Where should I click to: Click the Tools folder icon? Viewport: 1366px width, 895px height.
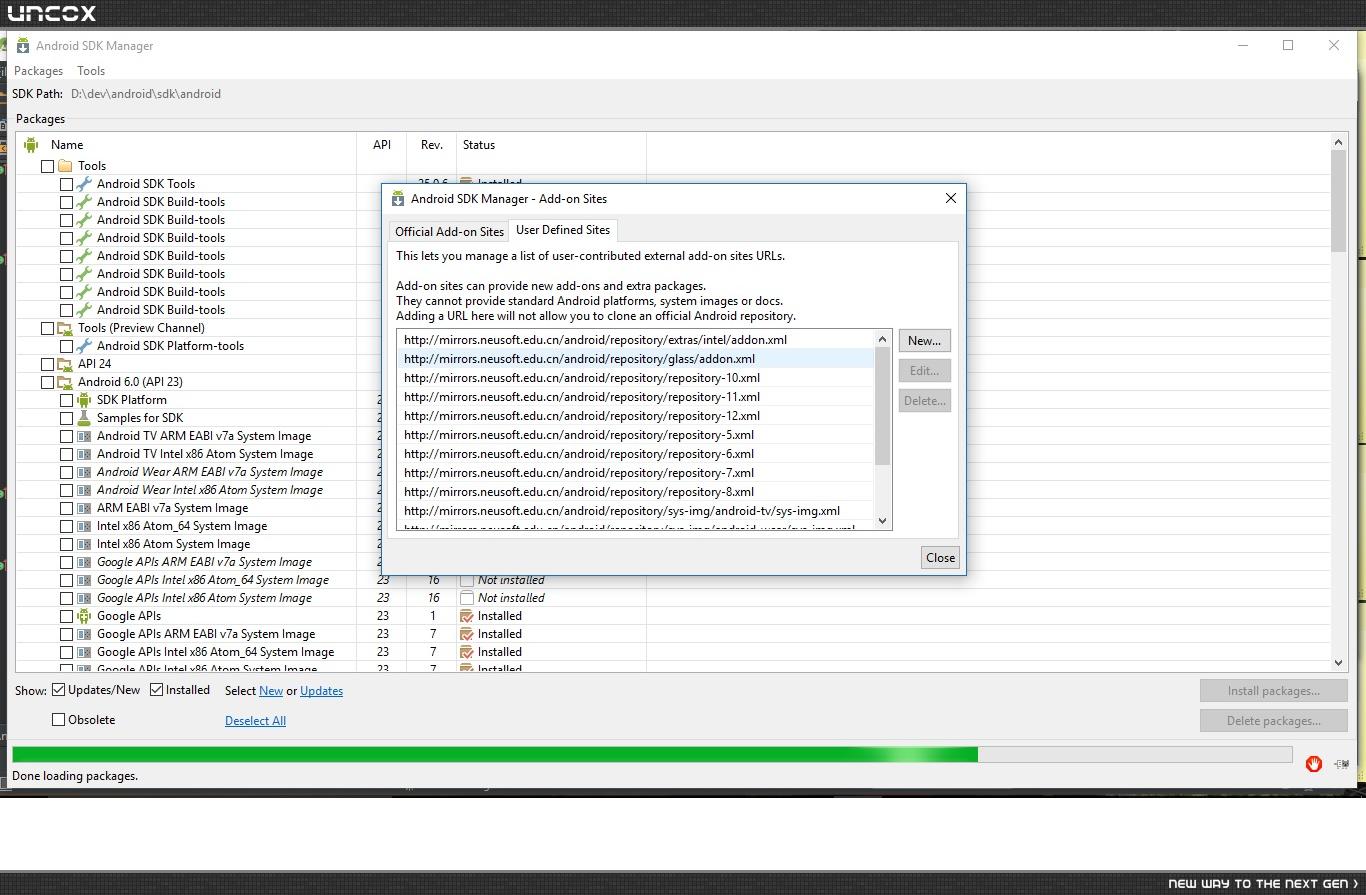coord(65,166)
